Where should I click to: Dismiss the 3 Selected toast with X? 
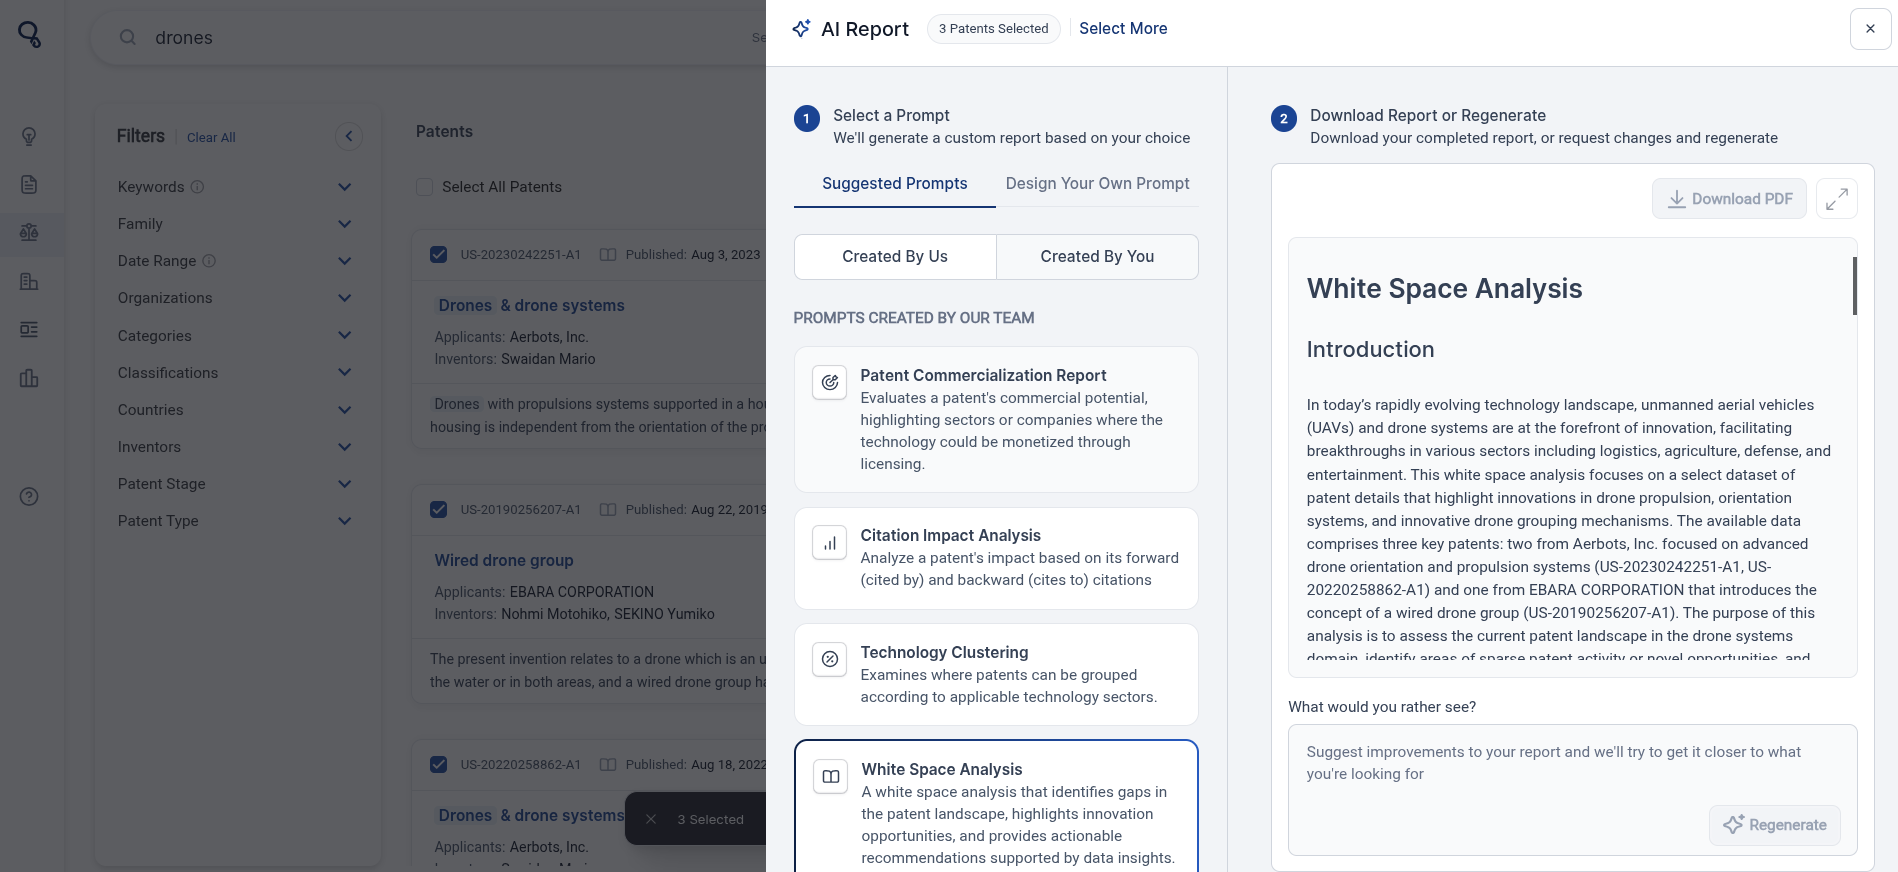(651, 819)
